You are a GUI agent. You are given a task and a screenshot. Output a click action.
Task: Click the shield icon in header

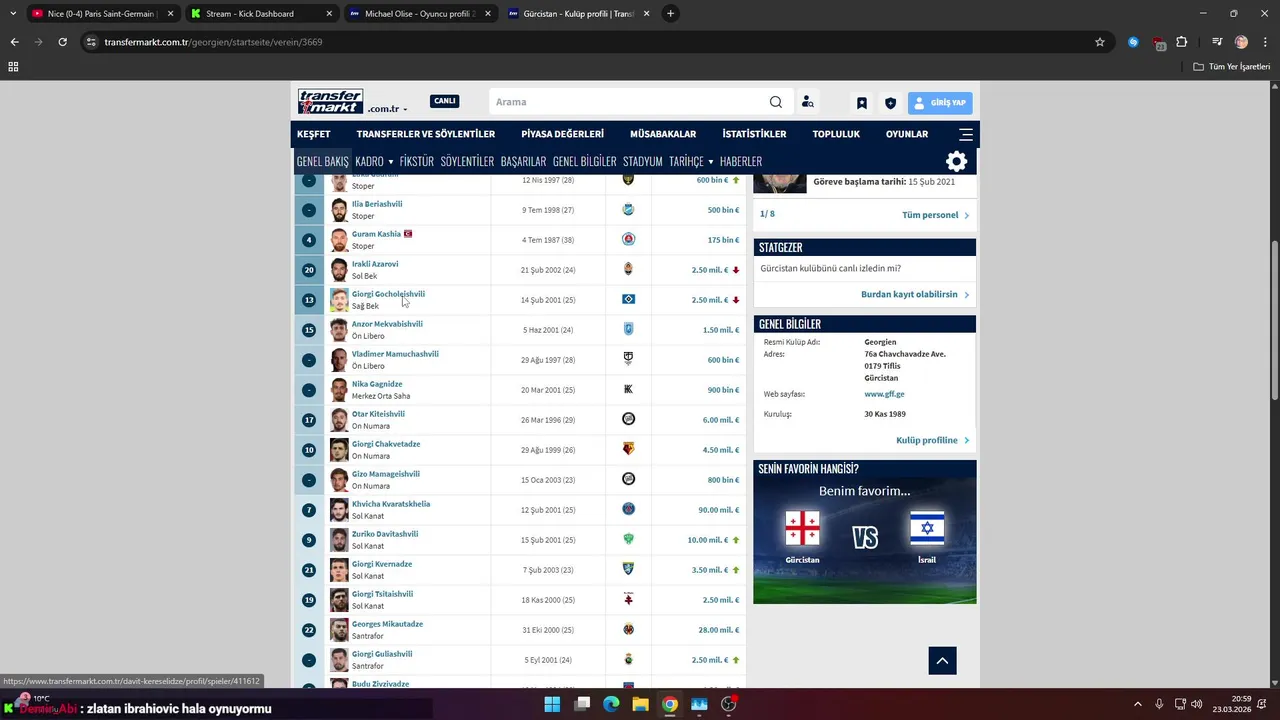click(x=890, y=103)
